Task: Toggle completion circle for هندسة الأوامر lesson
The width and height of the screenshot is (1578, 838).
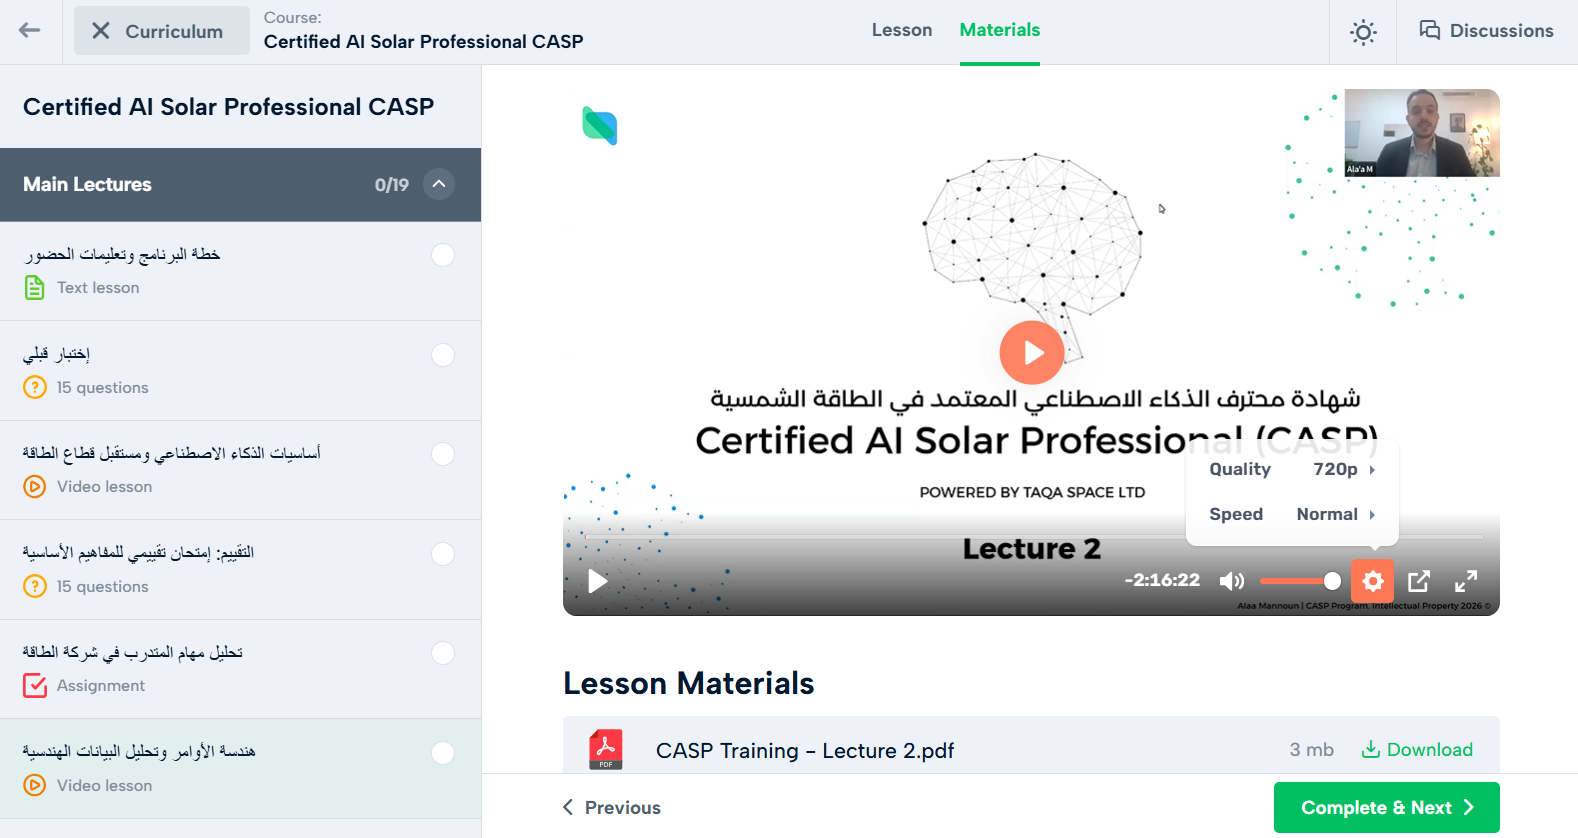Action: click(x=443, y=753)
